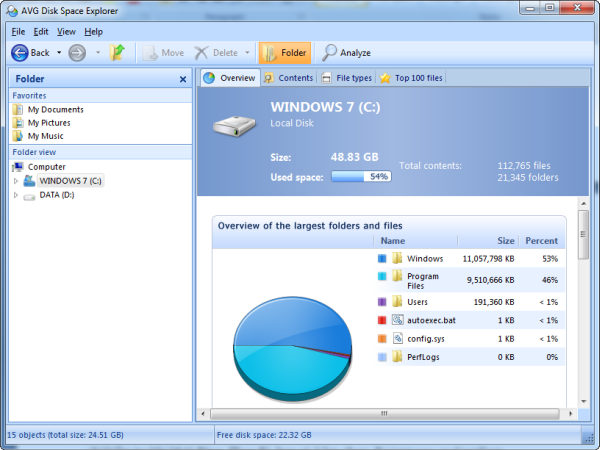600x450 pixels.
Task: Click the pie chart of disk usage
Action: (292, 349)
